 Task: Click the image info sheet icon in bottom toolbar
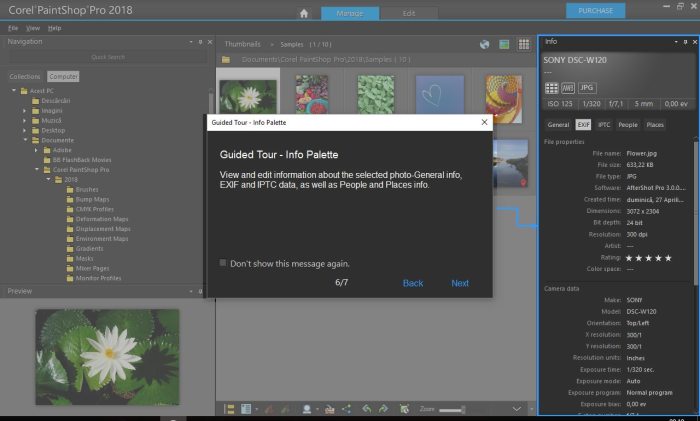(246, 409)
